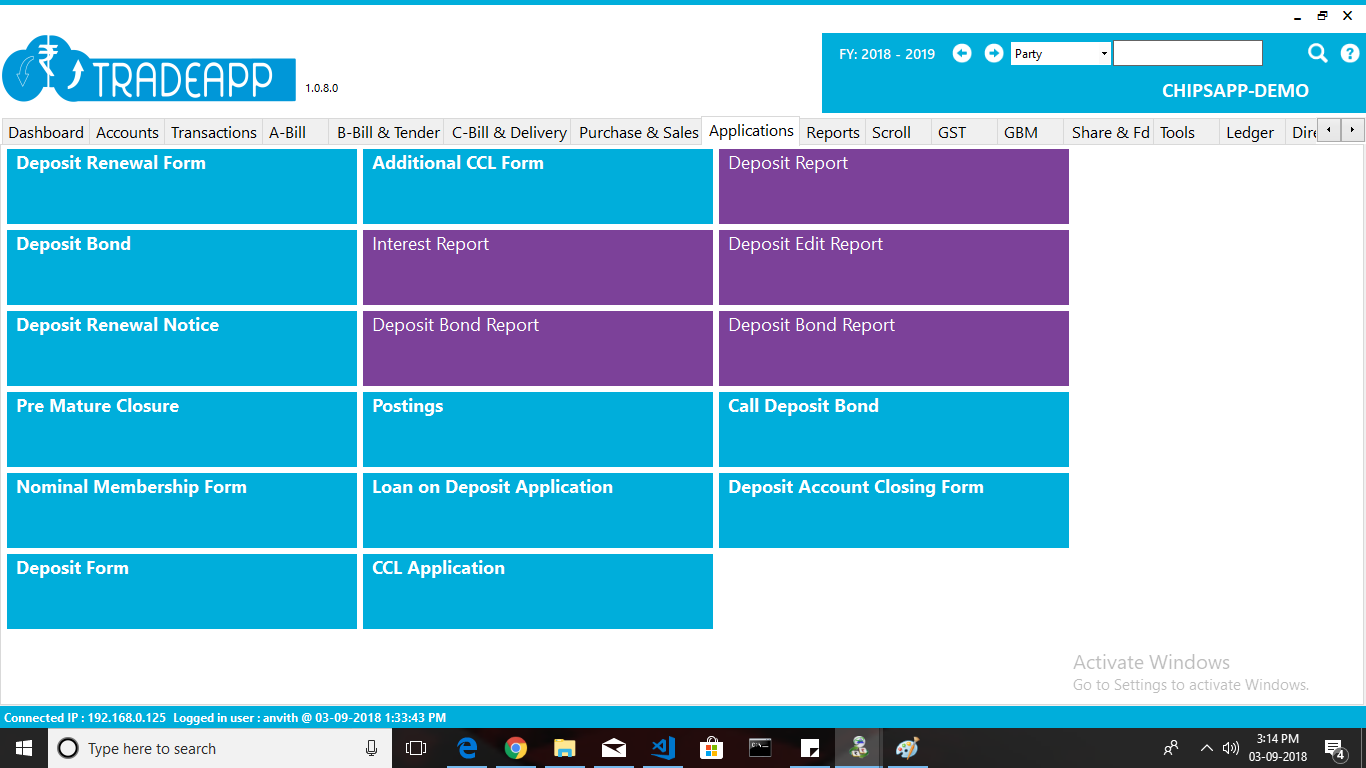1366x768 pixels.
Task: Open Microsoft Store from the taskbar
Action: 712,748
